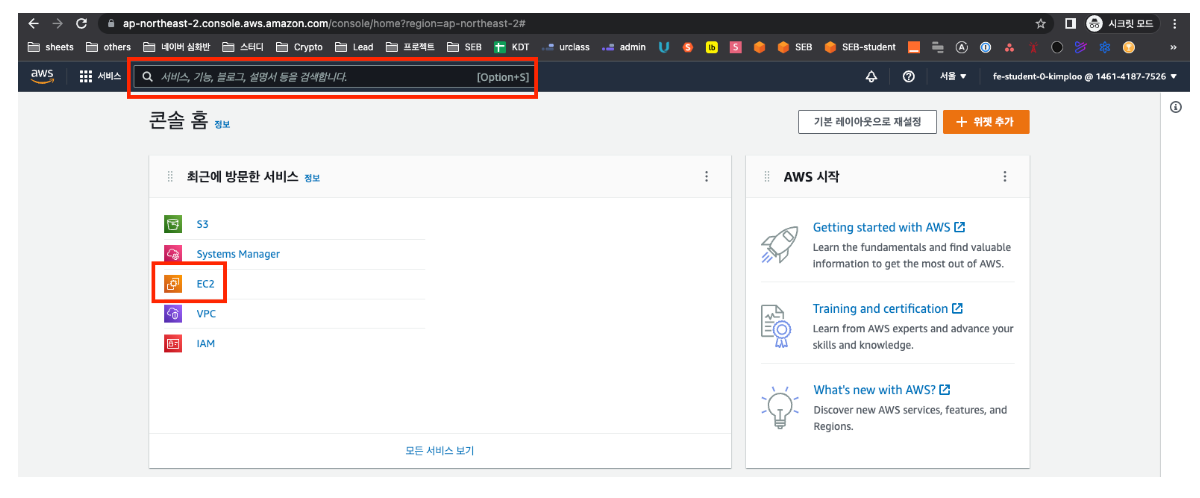Click the browser forward arrow
Screen dimensions: 1200x498
click(x=57, y=23)
